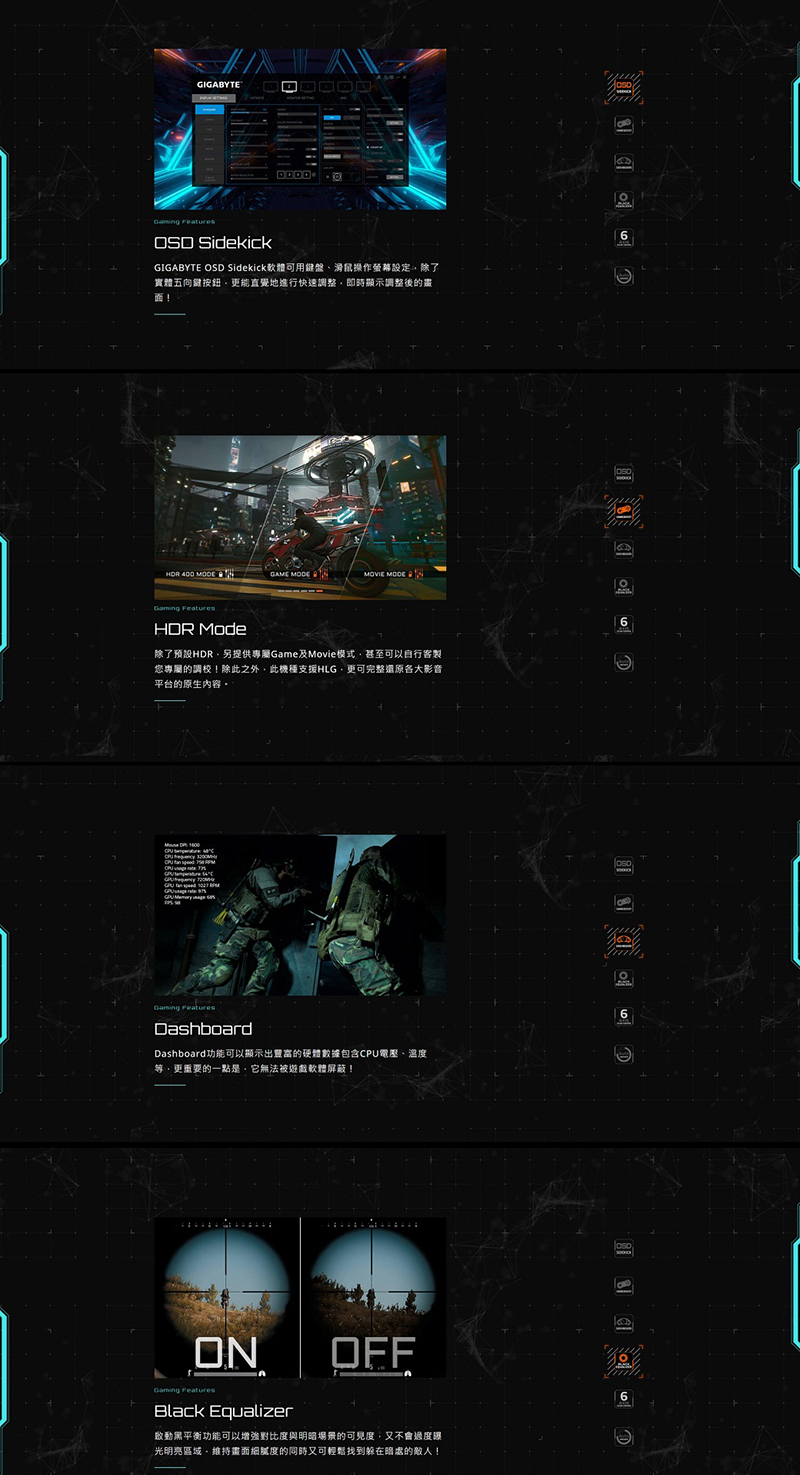The image size is (800, 1475).
Task: Open the Dashboard gauge icon in the Black Equalizer section
Action: pos(624,1323)
